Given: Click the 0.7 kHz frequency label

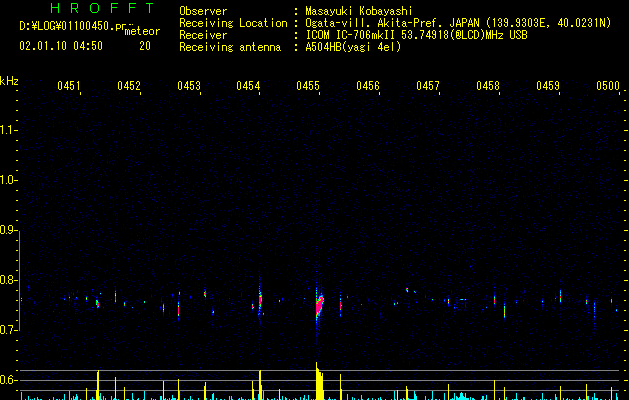Looking at the screenshot, I should [9, 330].
